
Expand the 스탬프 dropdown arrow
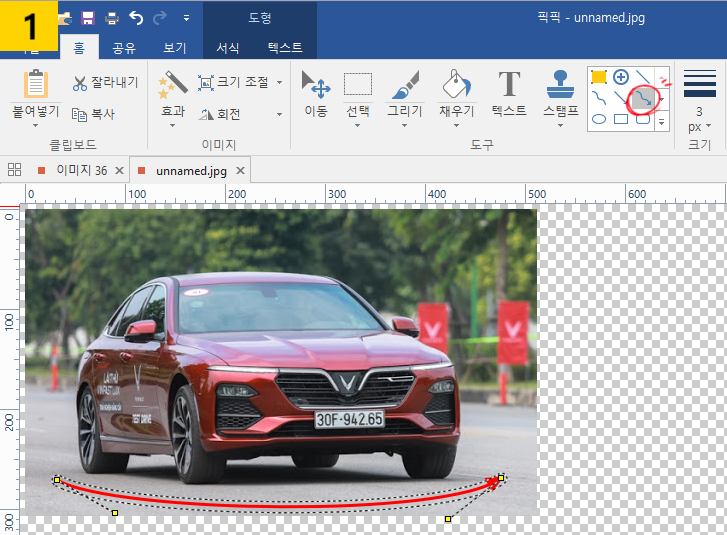[561, 125]
